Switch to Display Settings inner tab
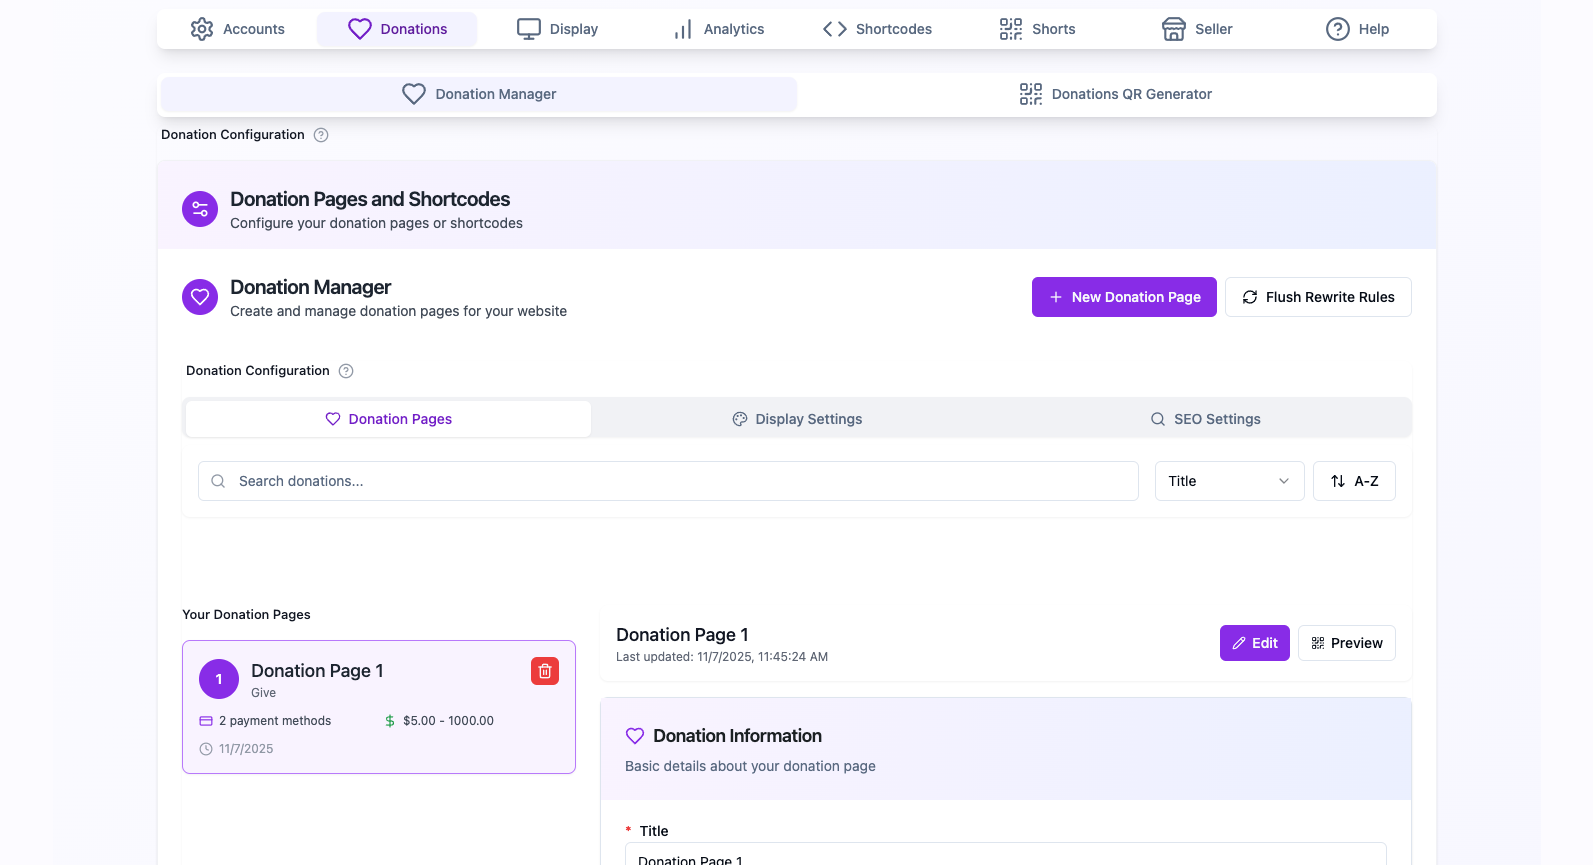The height and width of the screenshot is (865, 1593). click(x=797, y=419)
